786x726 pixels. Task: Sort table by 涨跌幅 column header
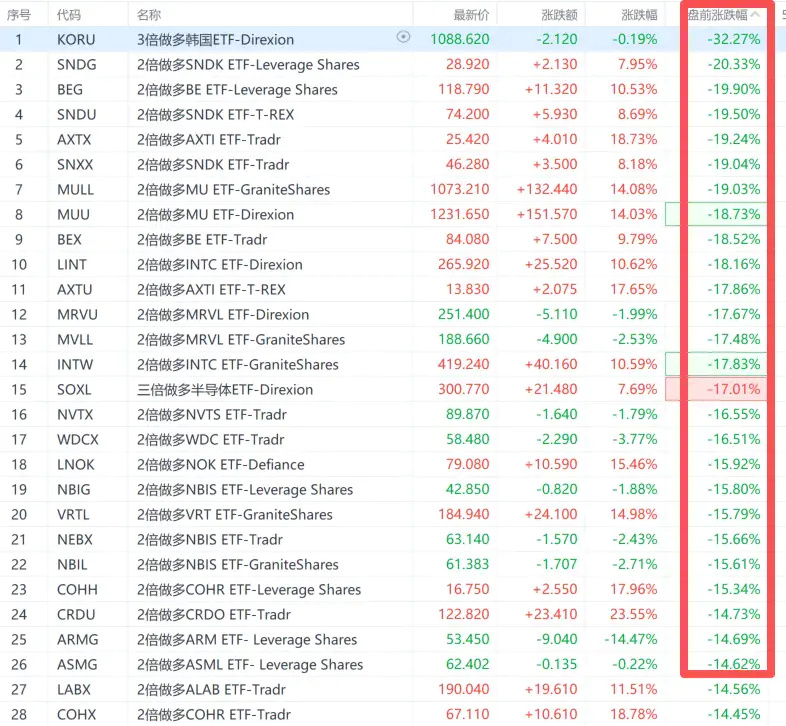[639, 15]
